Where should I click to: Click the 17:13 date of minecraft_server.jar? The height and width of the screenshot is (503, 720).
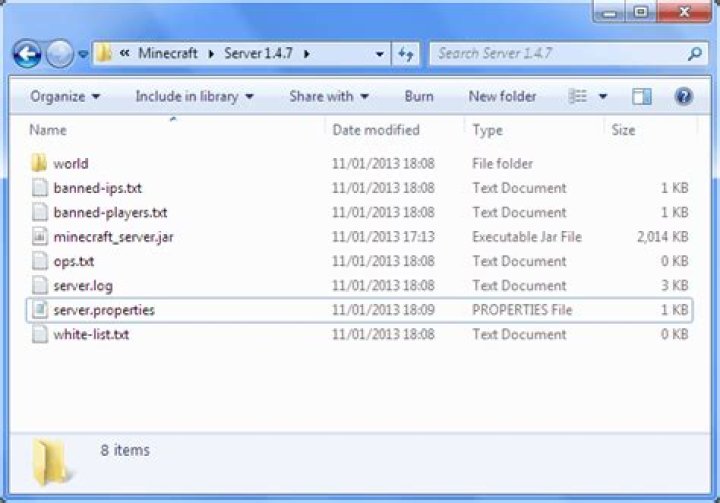[383, 237]
